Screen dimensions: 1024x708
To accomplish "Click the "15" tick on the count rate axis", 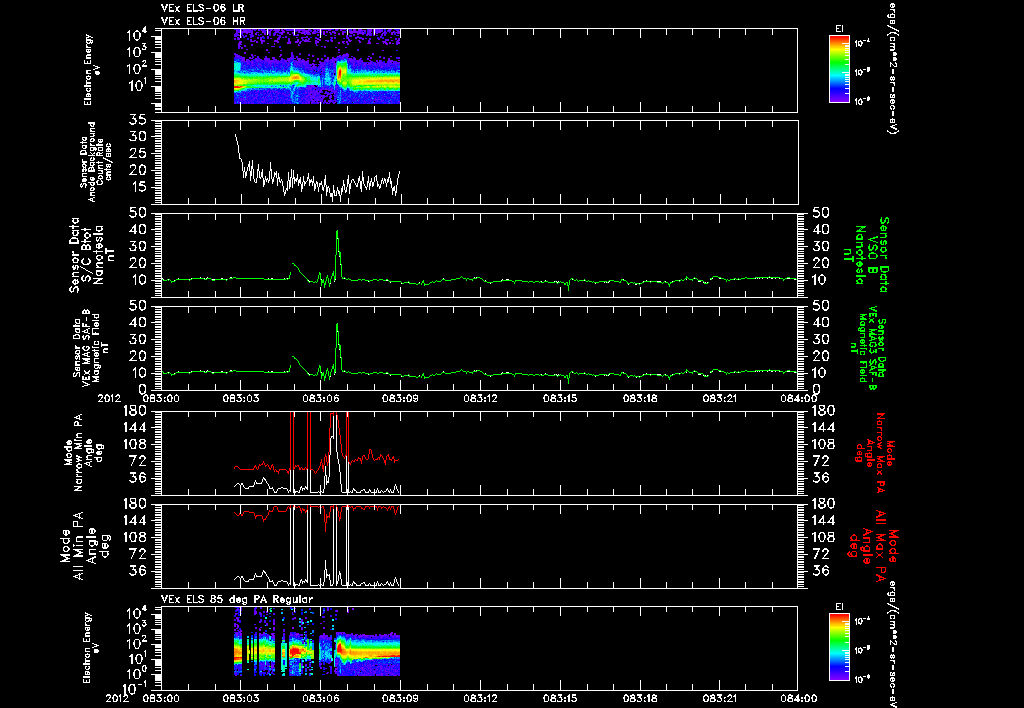I will (x=137, y=187).
